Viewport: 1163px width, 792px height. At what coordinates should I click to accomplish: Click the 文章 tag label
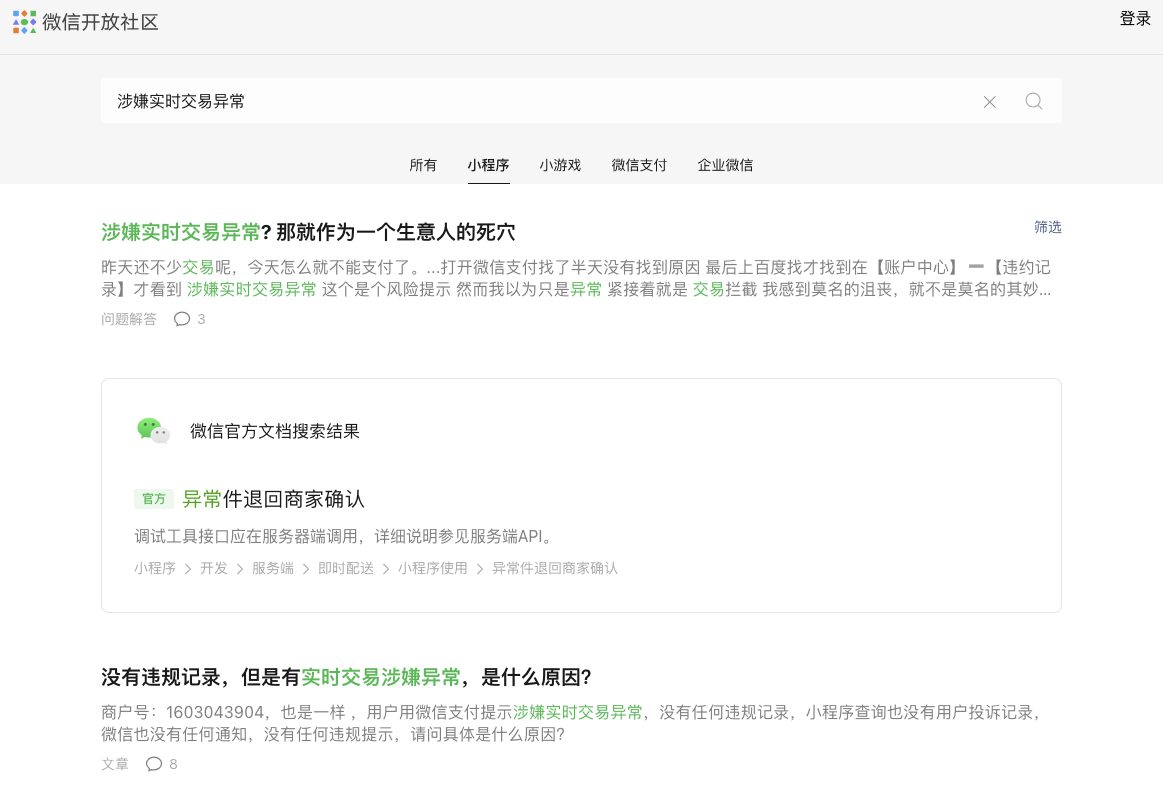(x=115, y=764)
